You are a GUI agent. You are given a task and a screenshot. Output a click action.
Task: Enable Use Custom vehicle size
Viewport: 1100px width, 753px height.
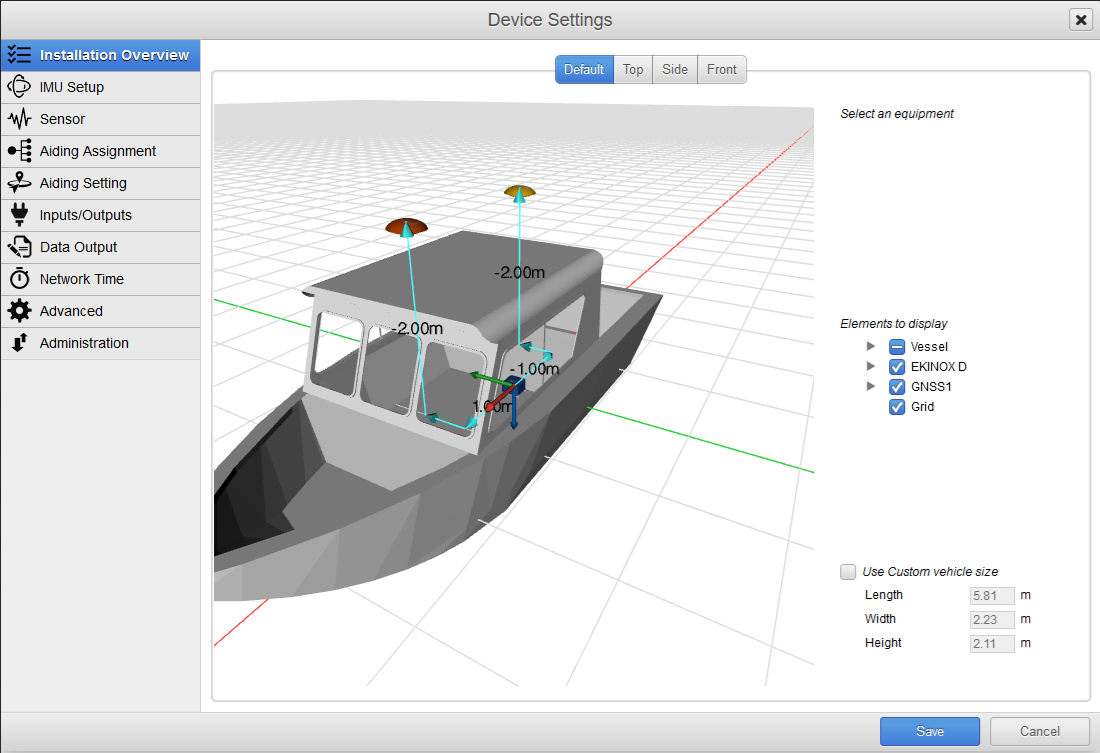[848, 572]
